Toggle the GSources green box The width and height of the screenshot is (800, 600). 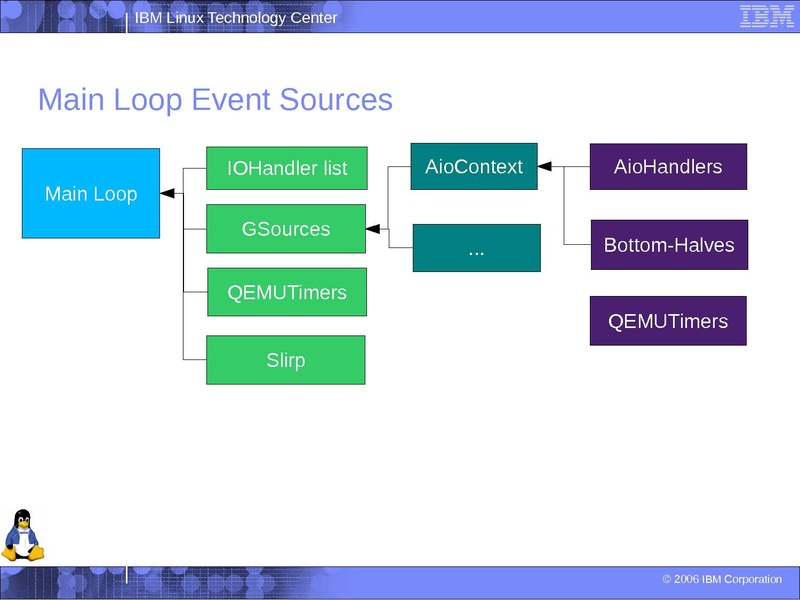286,229
